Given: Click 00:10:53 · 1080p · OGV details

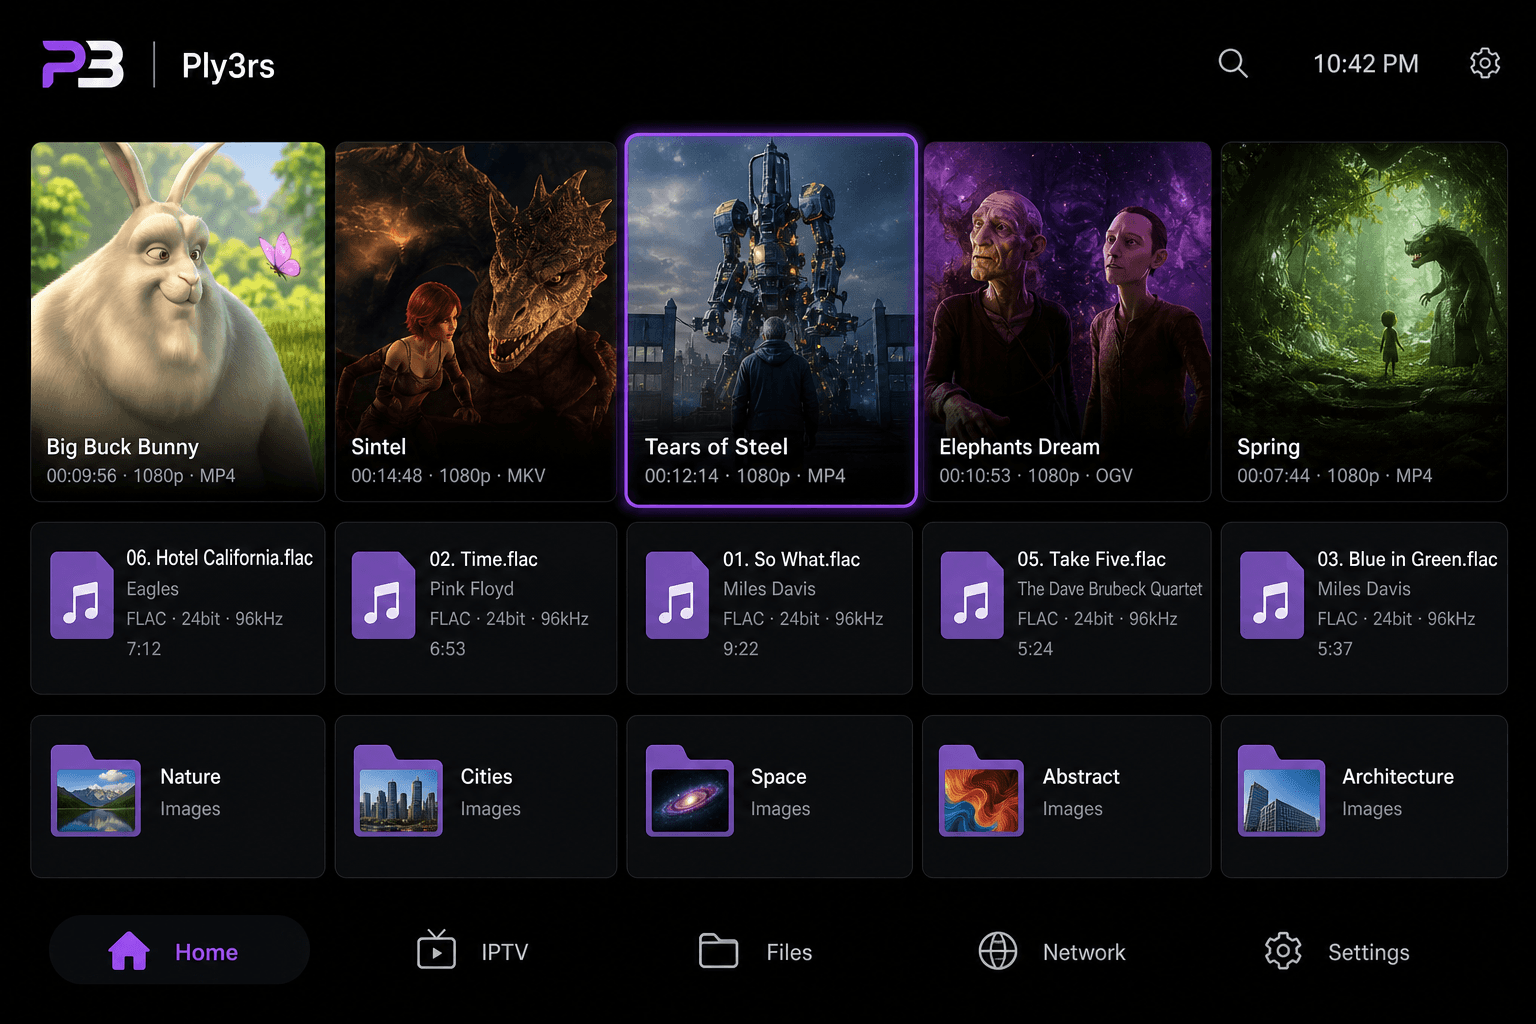Looking at the screenshot, I should (x=1036, y=476).
